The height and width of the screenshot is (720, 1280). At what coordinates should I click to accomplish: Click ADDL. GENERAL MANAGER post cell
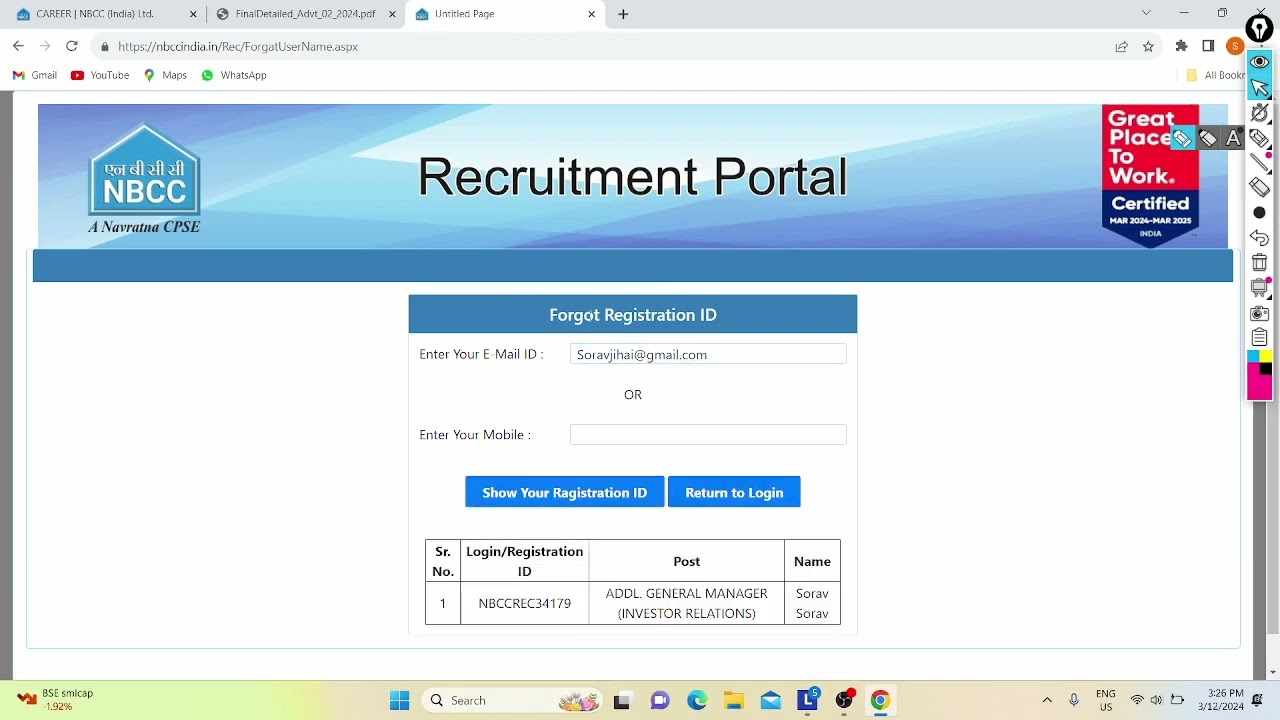686,603
